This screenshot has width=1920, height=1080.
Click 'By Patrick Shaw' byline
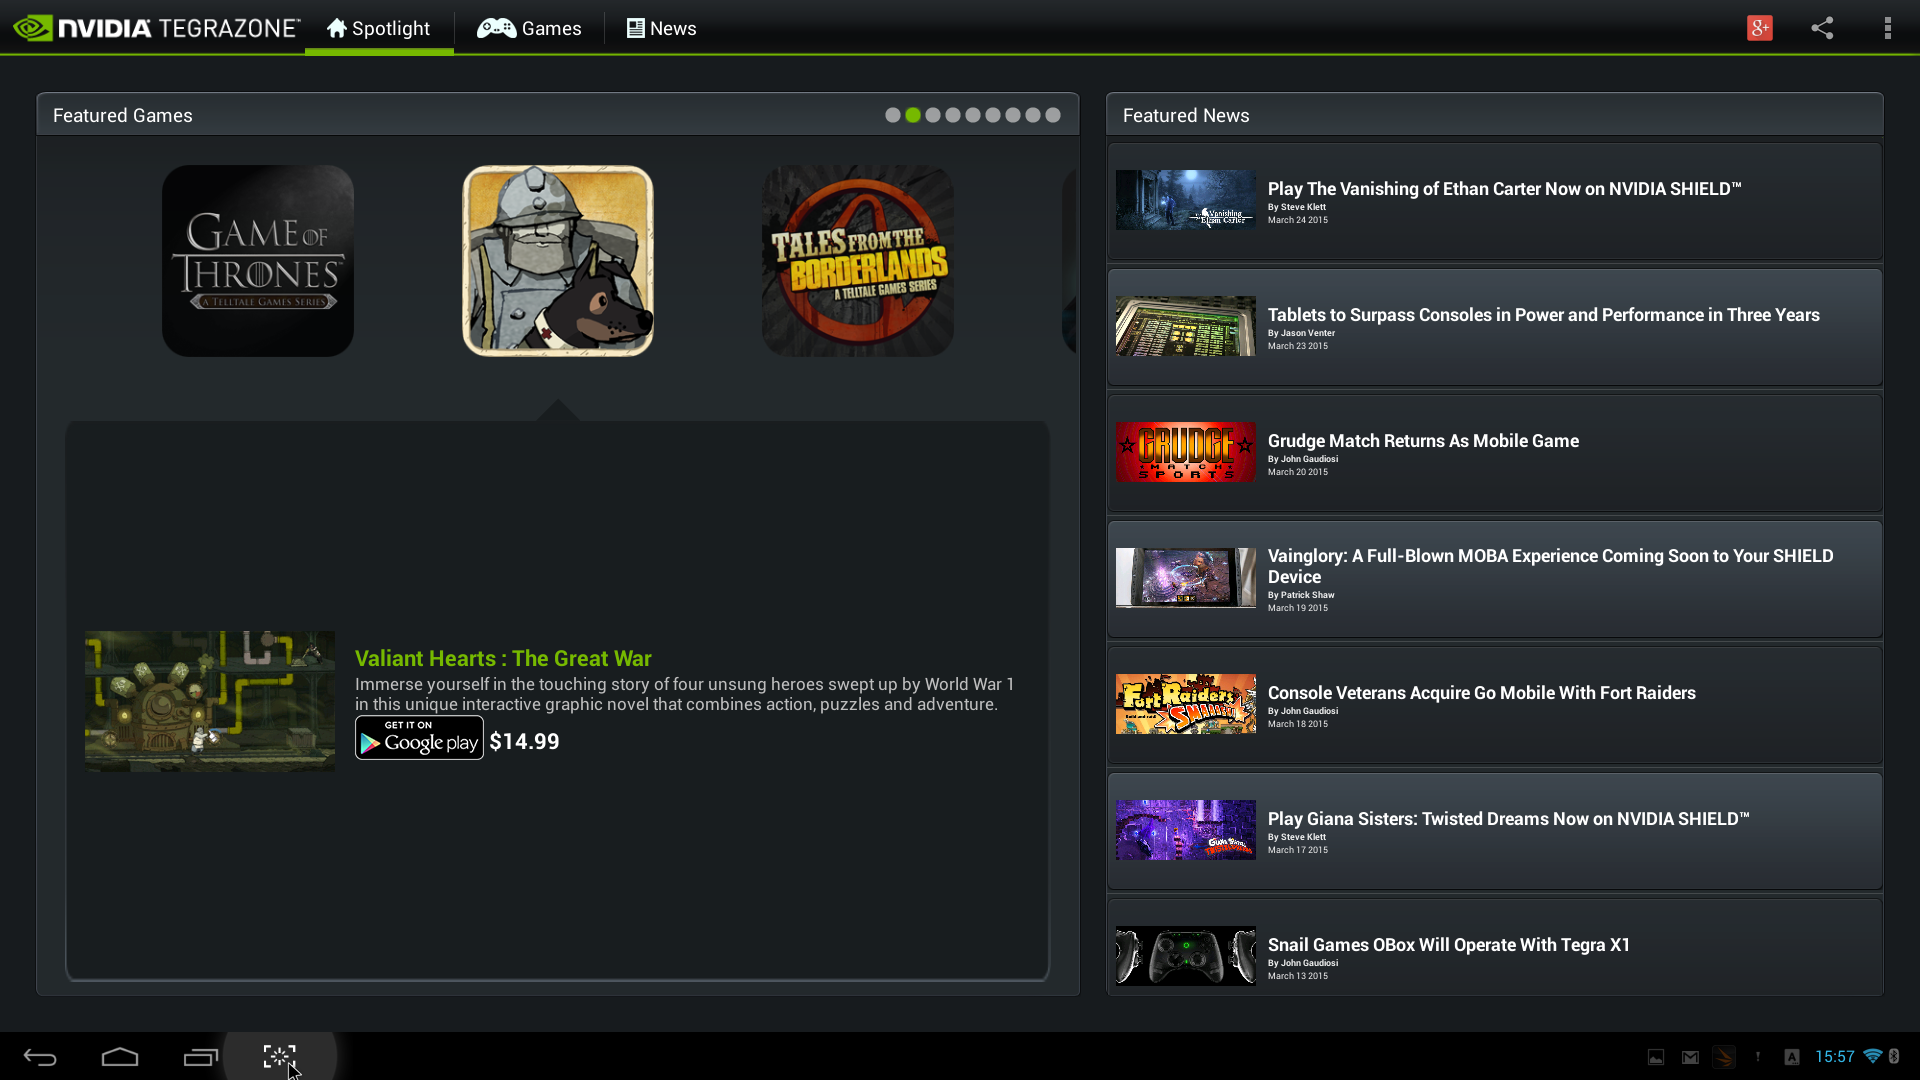1301,595
